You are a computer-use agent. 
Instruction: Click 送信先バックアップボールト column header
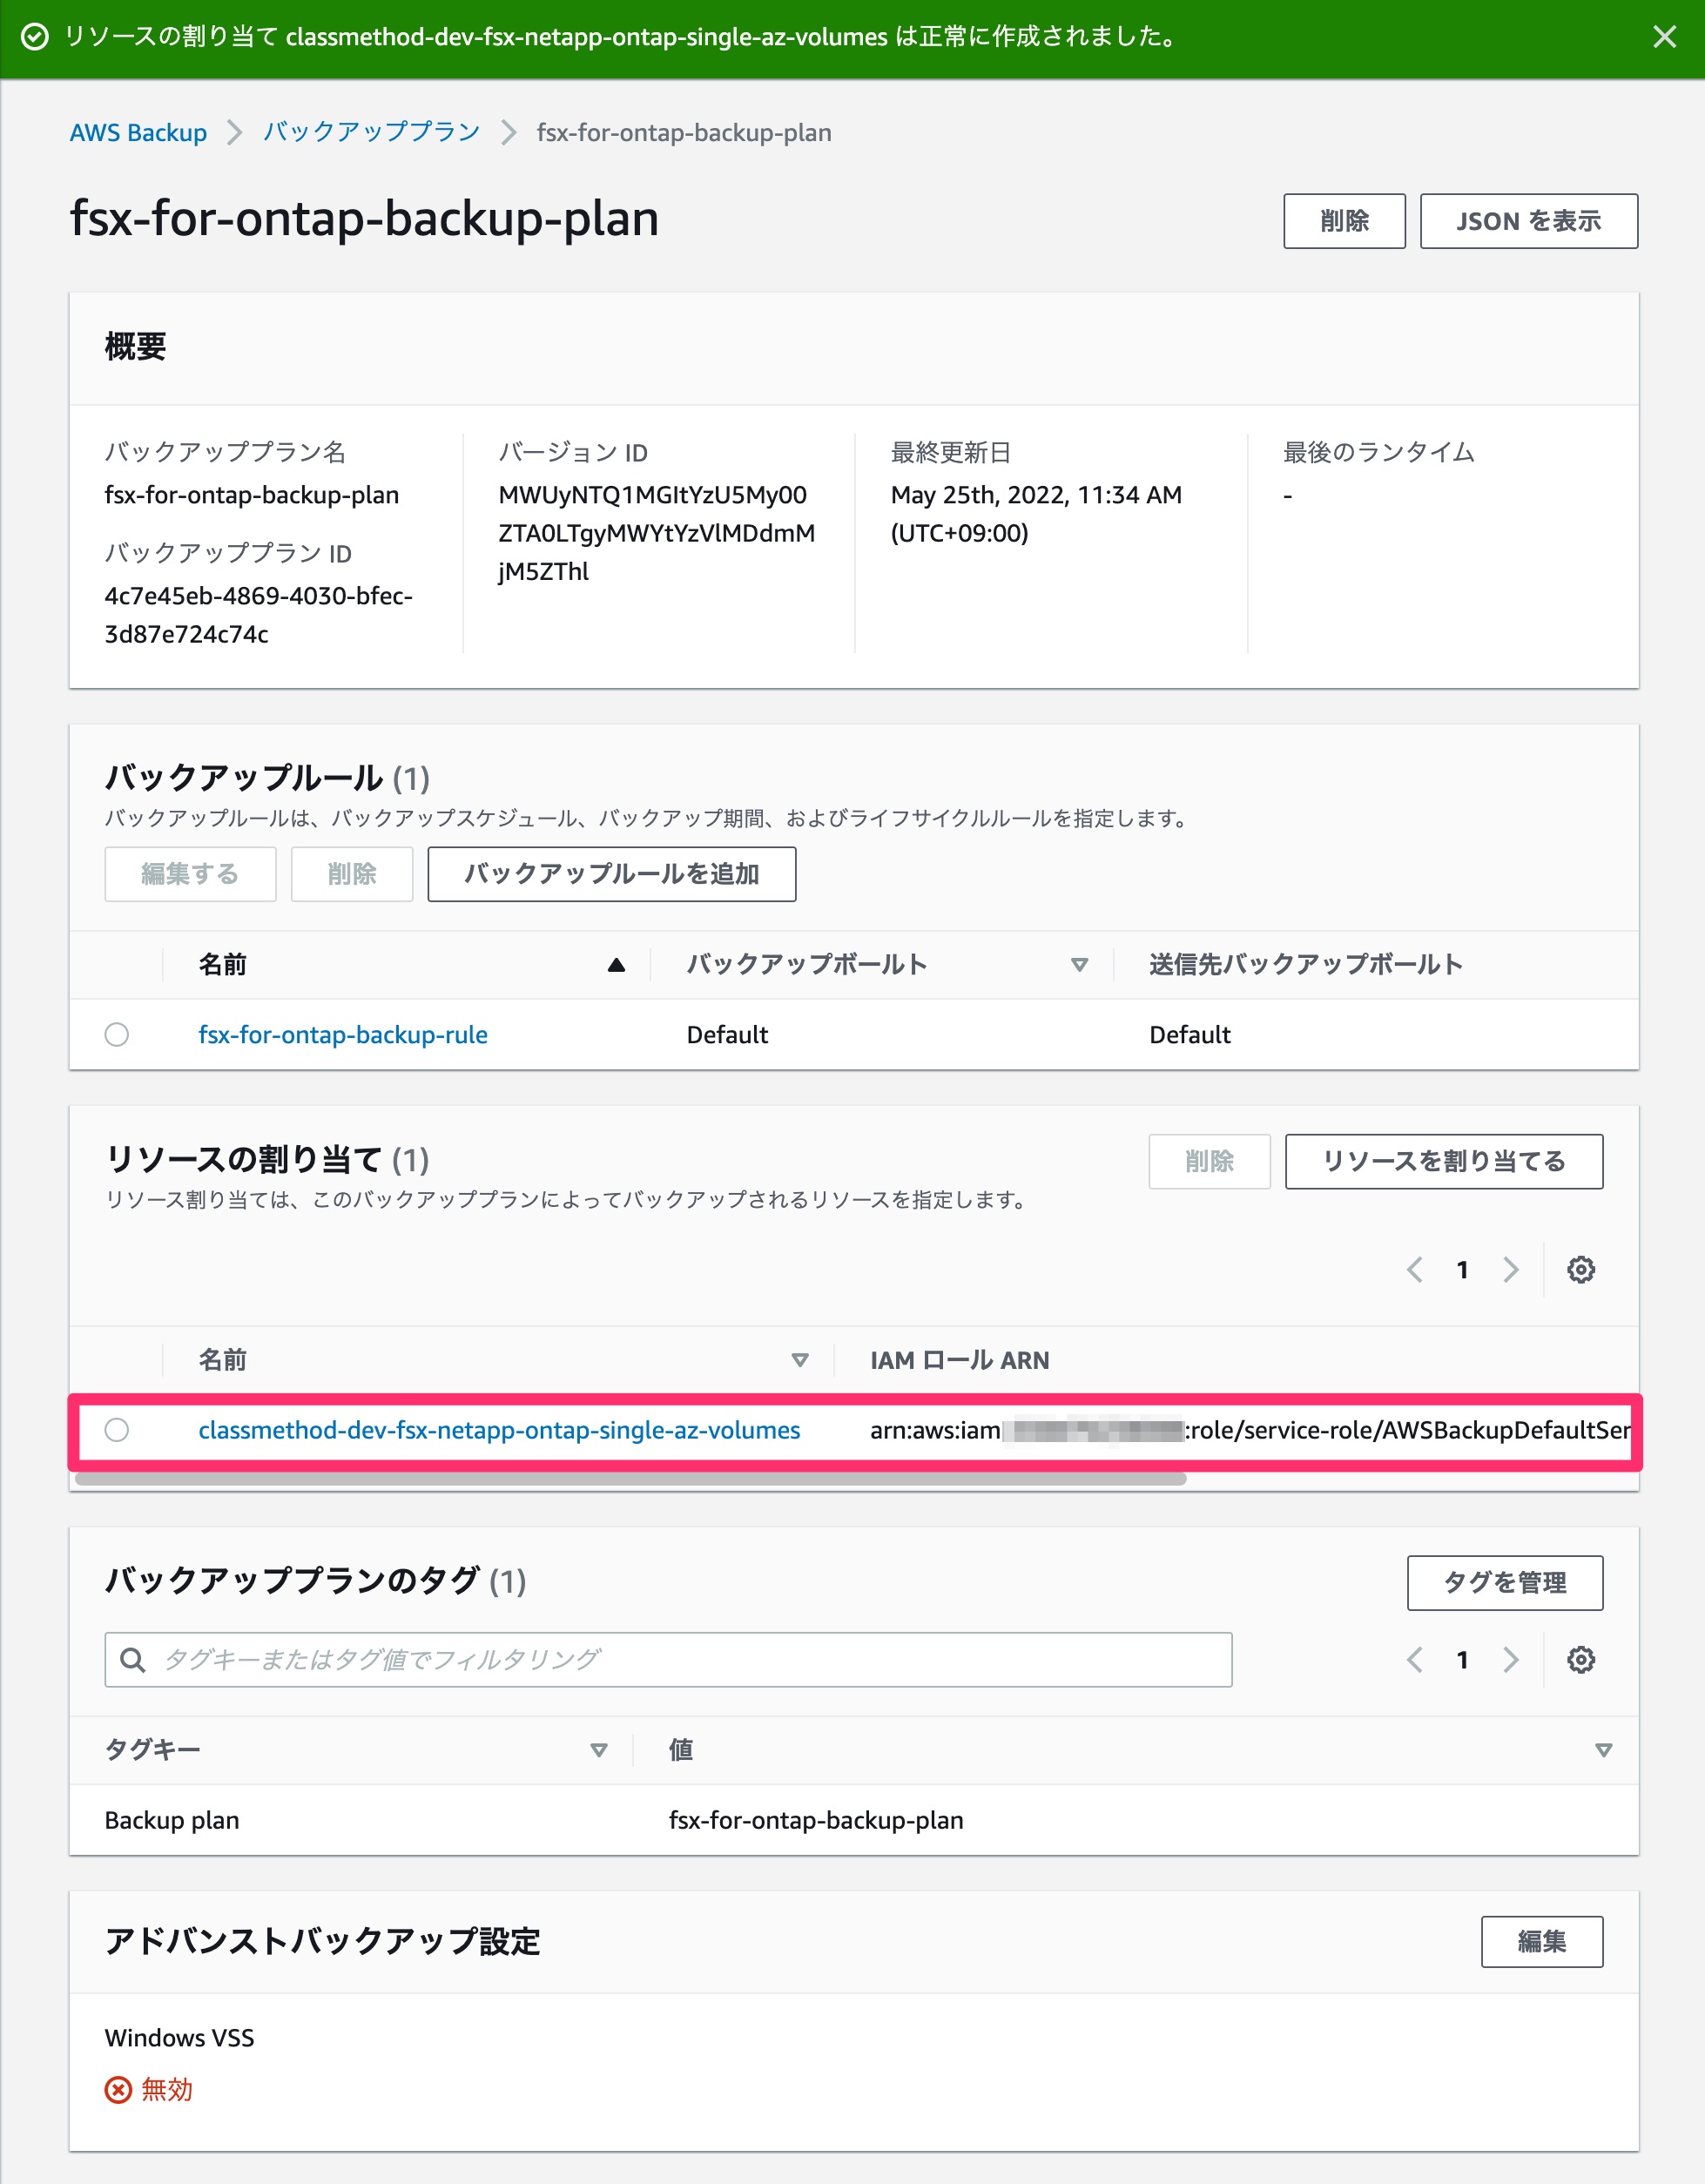pos(1305,965)
